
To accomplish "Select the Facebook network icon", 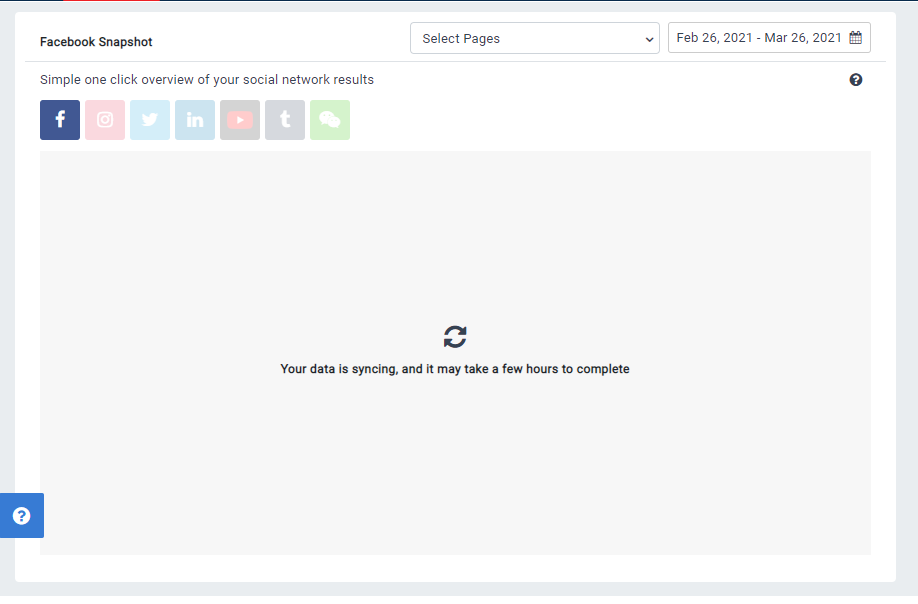I will [60, 120].
